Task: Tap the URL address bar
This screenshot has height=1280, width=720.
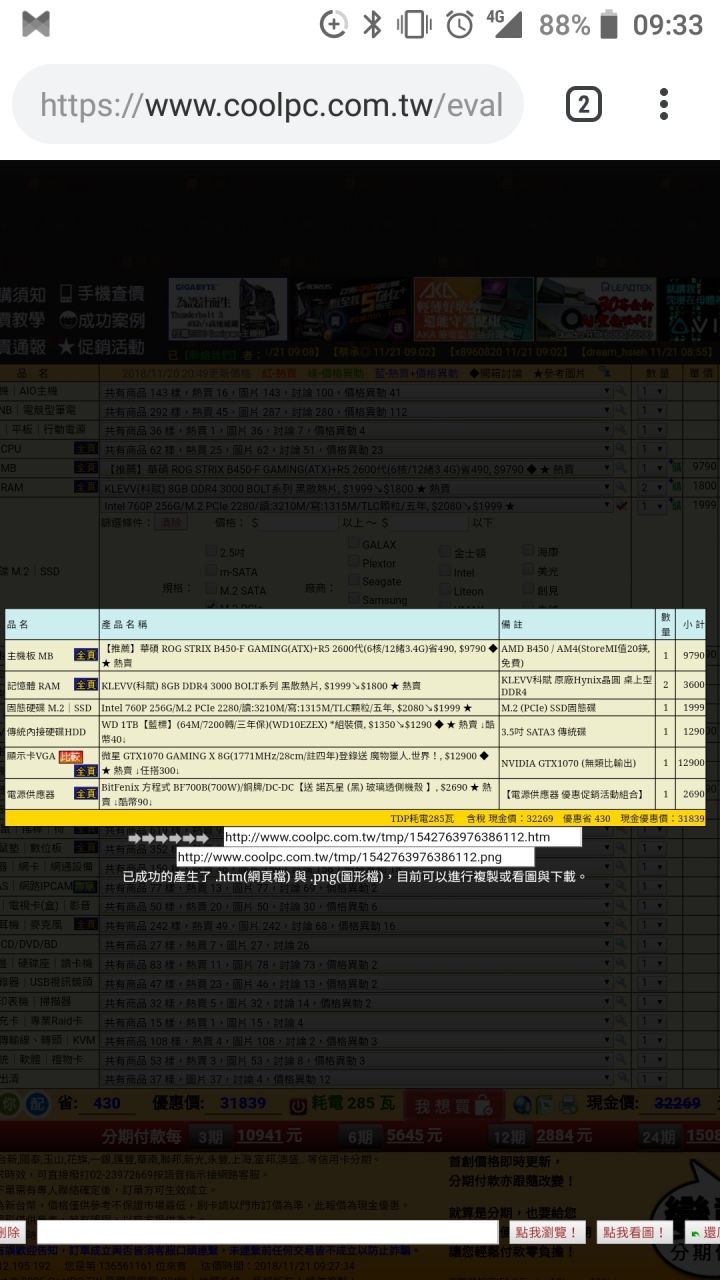Action: coord(268,105)
